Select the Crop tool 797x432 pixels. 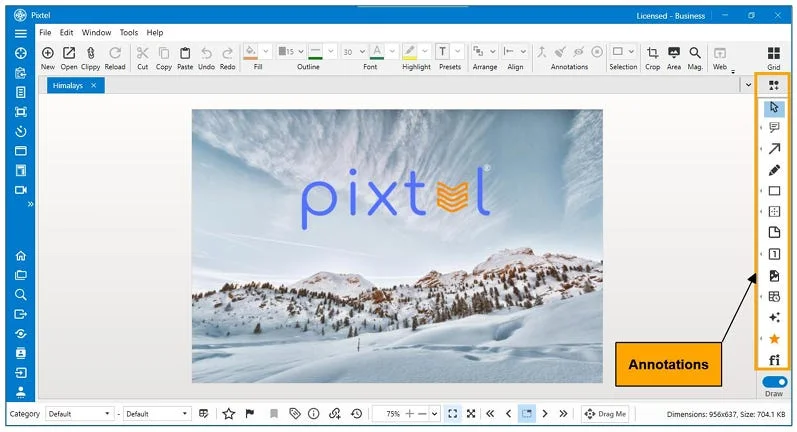(x=653, y=53)
